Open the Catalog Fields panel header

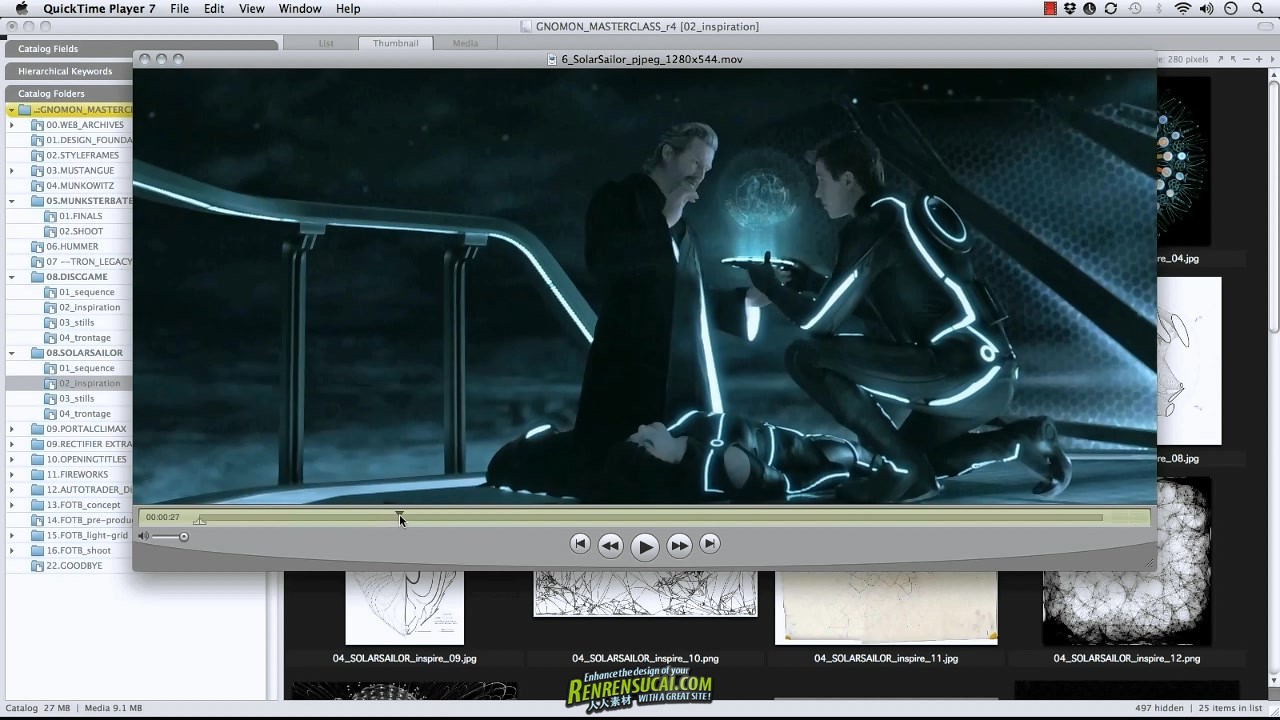tap(141, 48)
